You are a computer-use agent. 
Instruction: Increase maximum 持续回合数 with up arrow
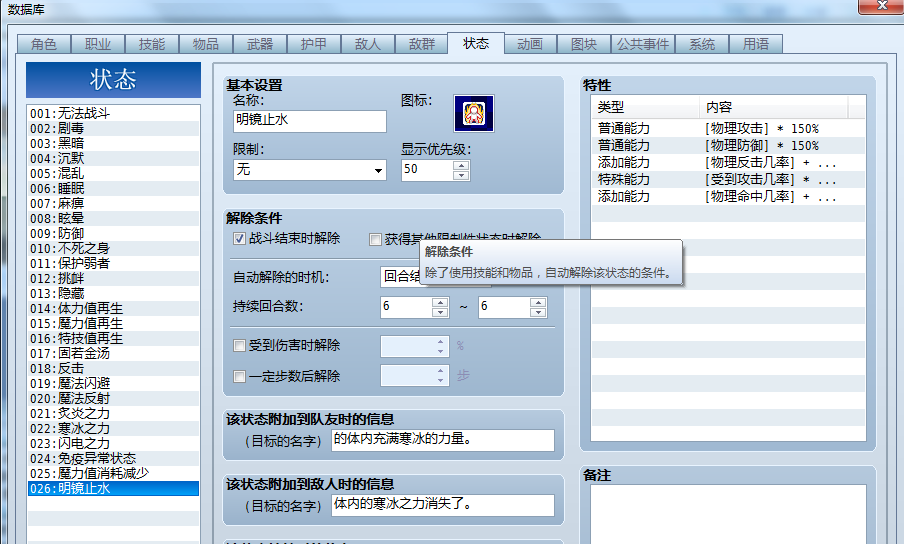click(x=537, y=303)
